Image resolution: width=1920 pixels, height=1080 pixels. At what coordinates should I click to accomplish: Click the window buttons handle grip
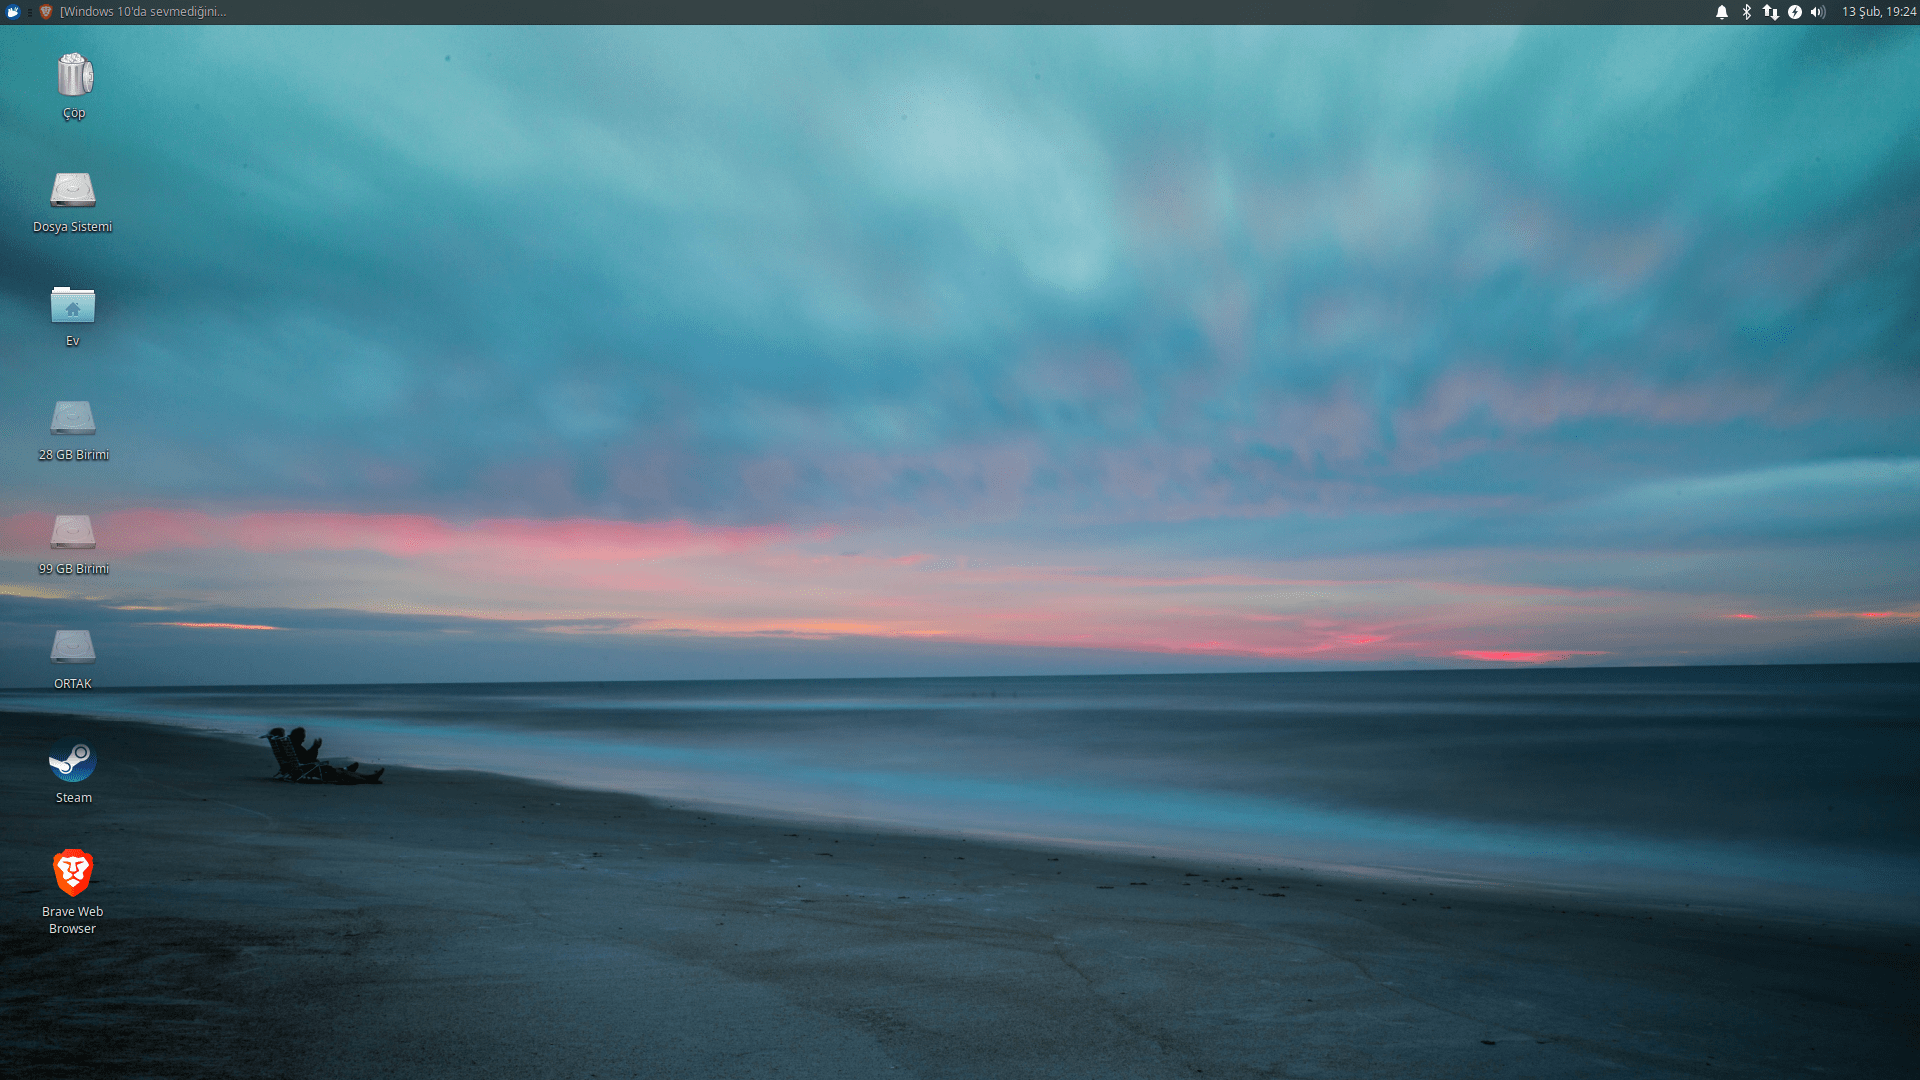point(30,12)
